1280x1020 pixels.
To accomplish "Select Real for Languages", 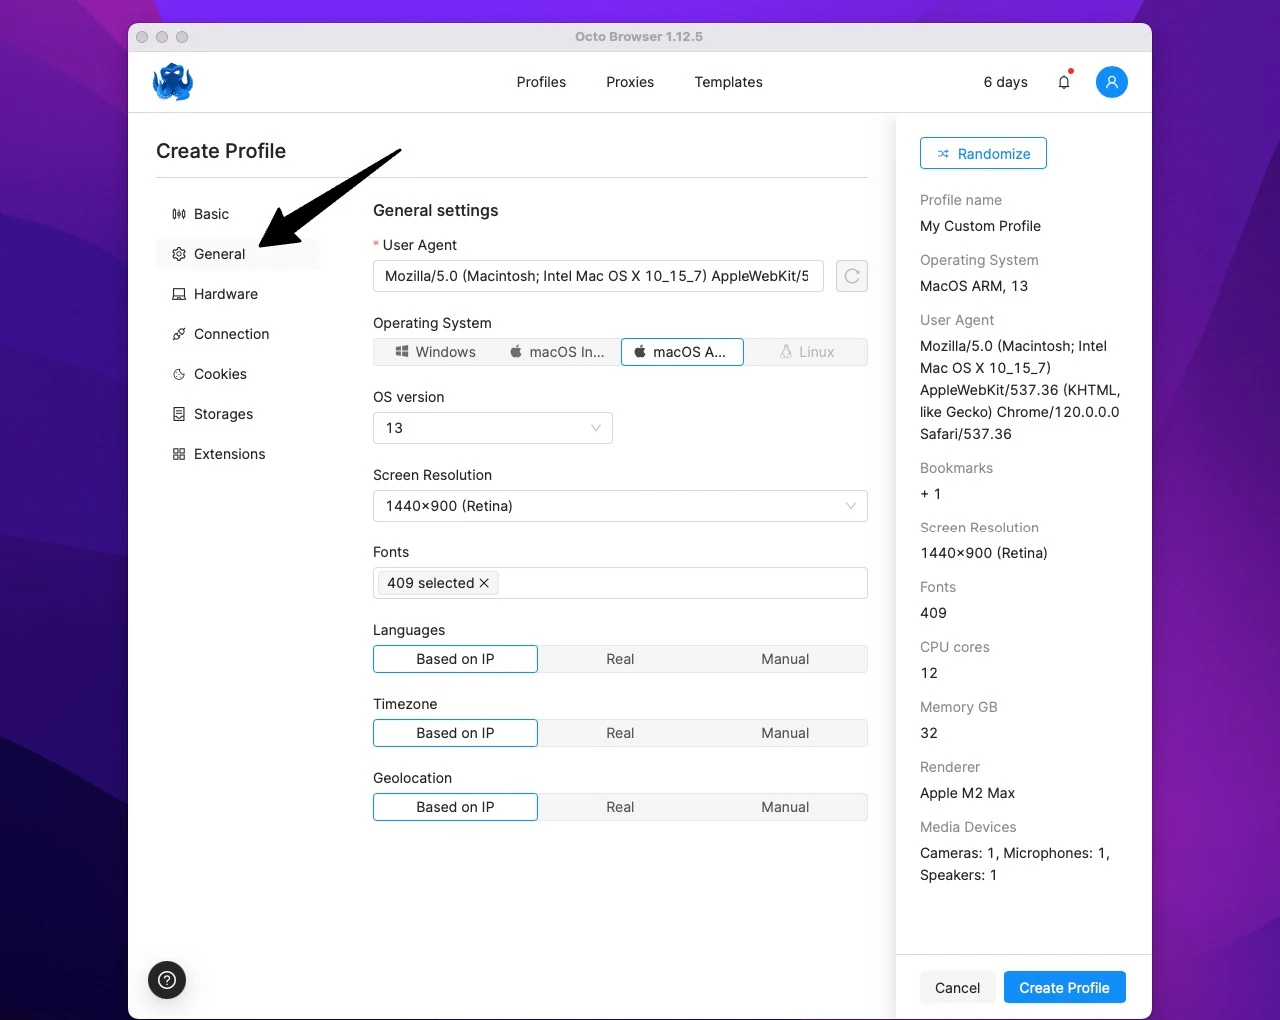I will coord(620,659).
